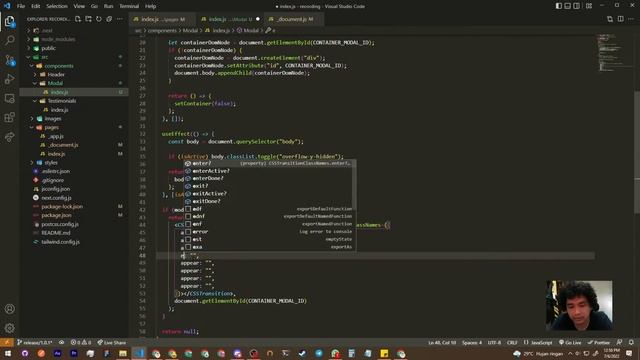Click the errors and warnings counter
Viewport: 640px width, 360px height.
click(x=81, y=342)
